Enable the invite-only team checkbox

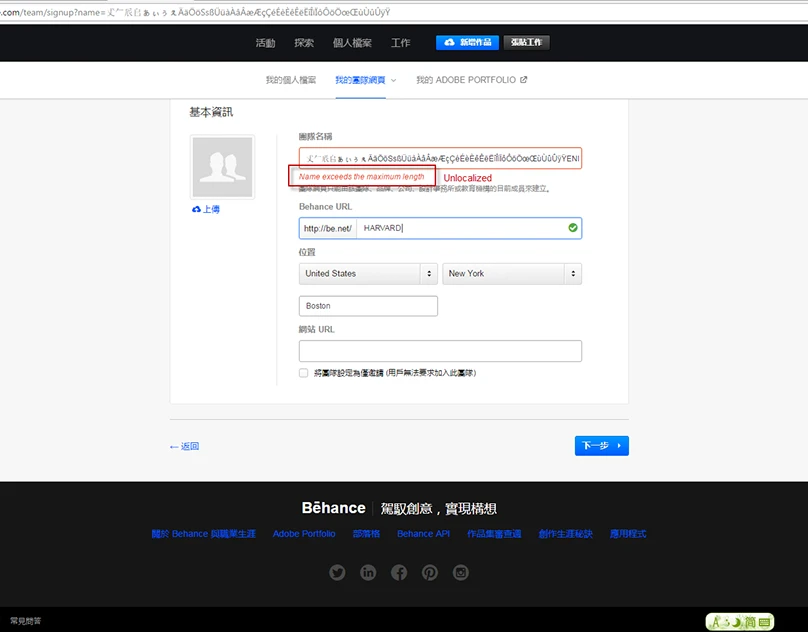(304, 373)
